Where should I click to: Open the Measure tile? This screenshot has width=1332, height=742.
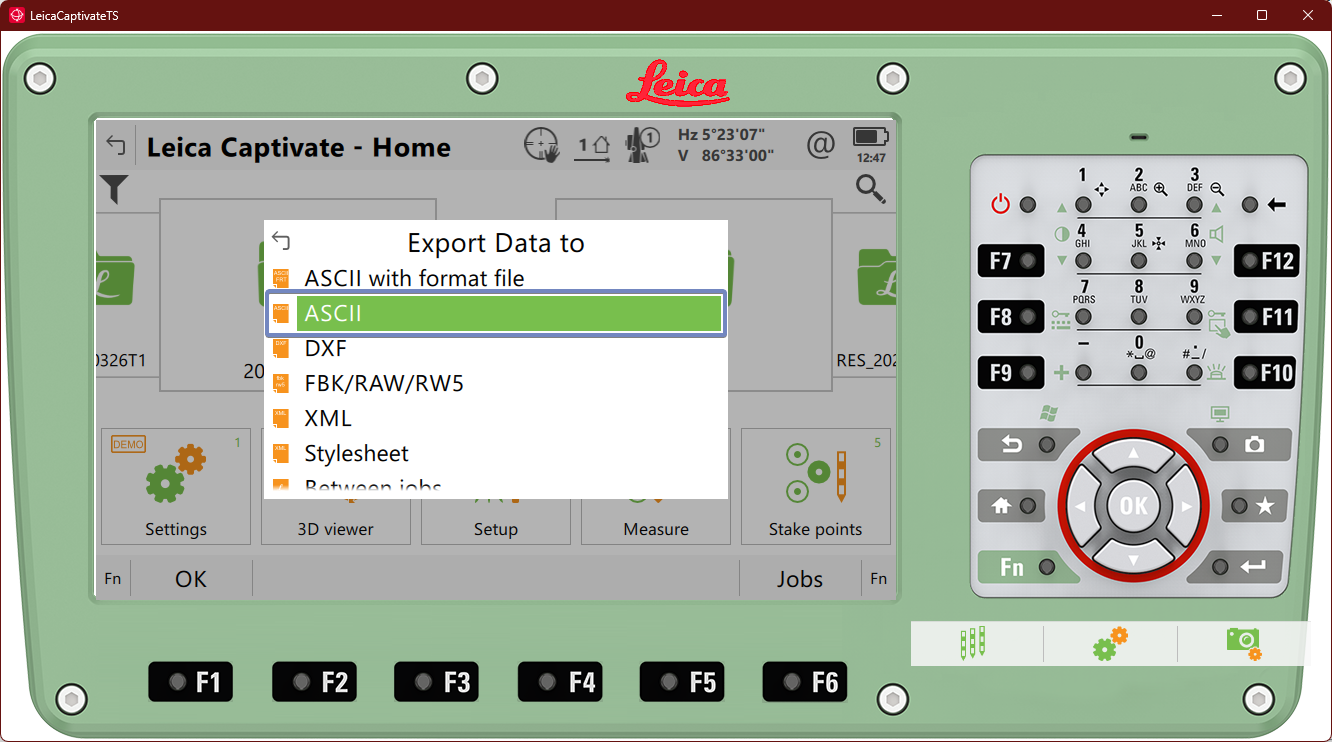click(656, 487)
